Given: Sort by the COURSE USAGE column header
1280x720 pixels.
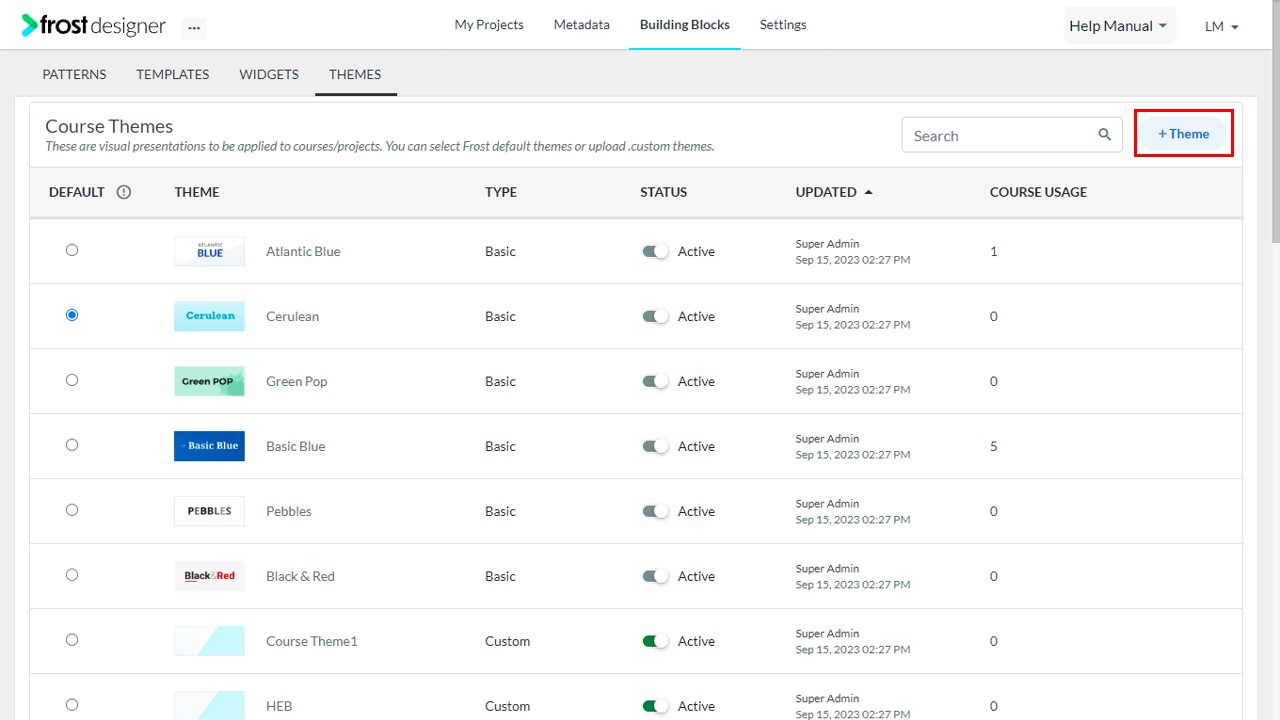Looking at the screenshot, I should click(x=1038, y=192).
